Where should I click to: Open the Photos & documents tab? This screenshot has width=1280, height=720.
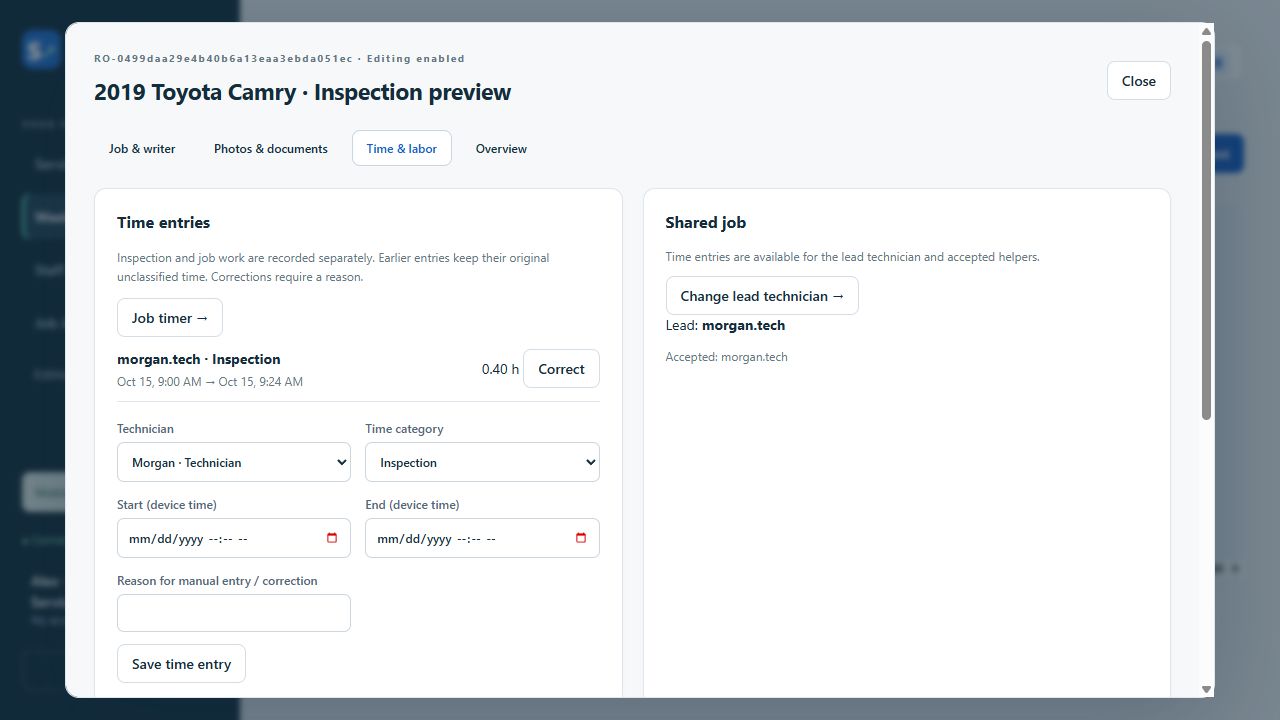[271, 148]
